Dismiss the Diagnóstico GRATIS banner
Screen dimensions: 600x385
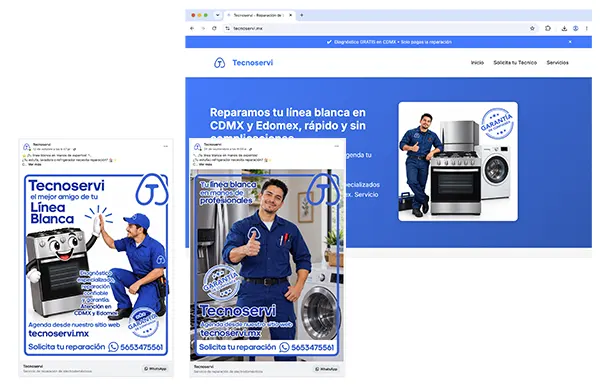click(x=570, y=42)
